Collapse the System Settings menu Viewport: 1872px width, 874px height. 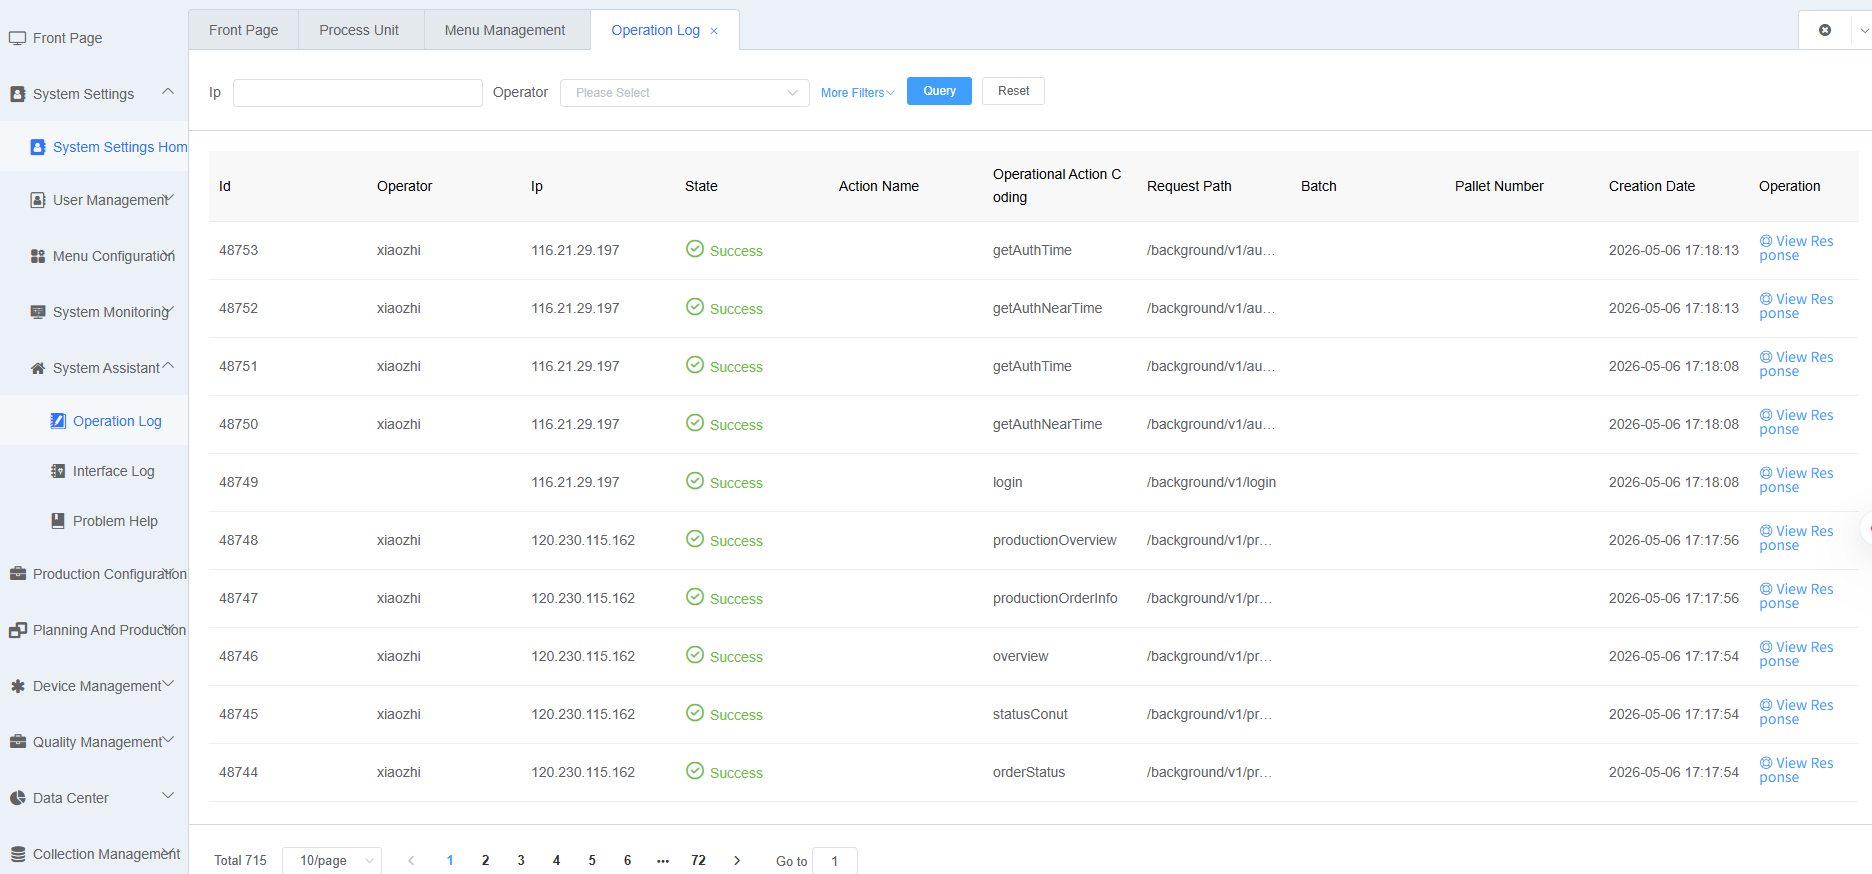click(x=168, y=92)
